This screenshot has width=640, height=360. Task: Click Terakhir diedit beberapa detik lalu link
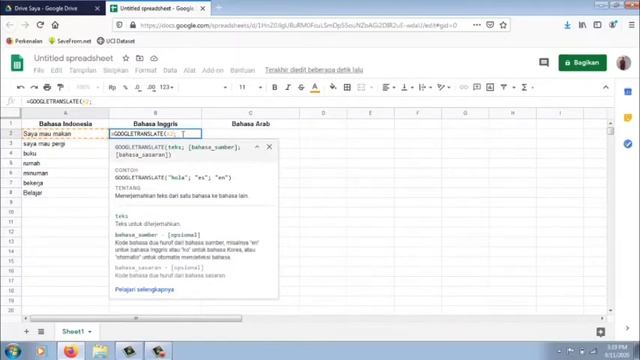(314, 70)
